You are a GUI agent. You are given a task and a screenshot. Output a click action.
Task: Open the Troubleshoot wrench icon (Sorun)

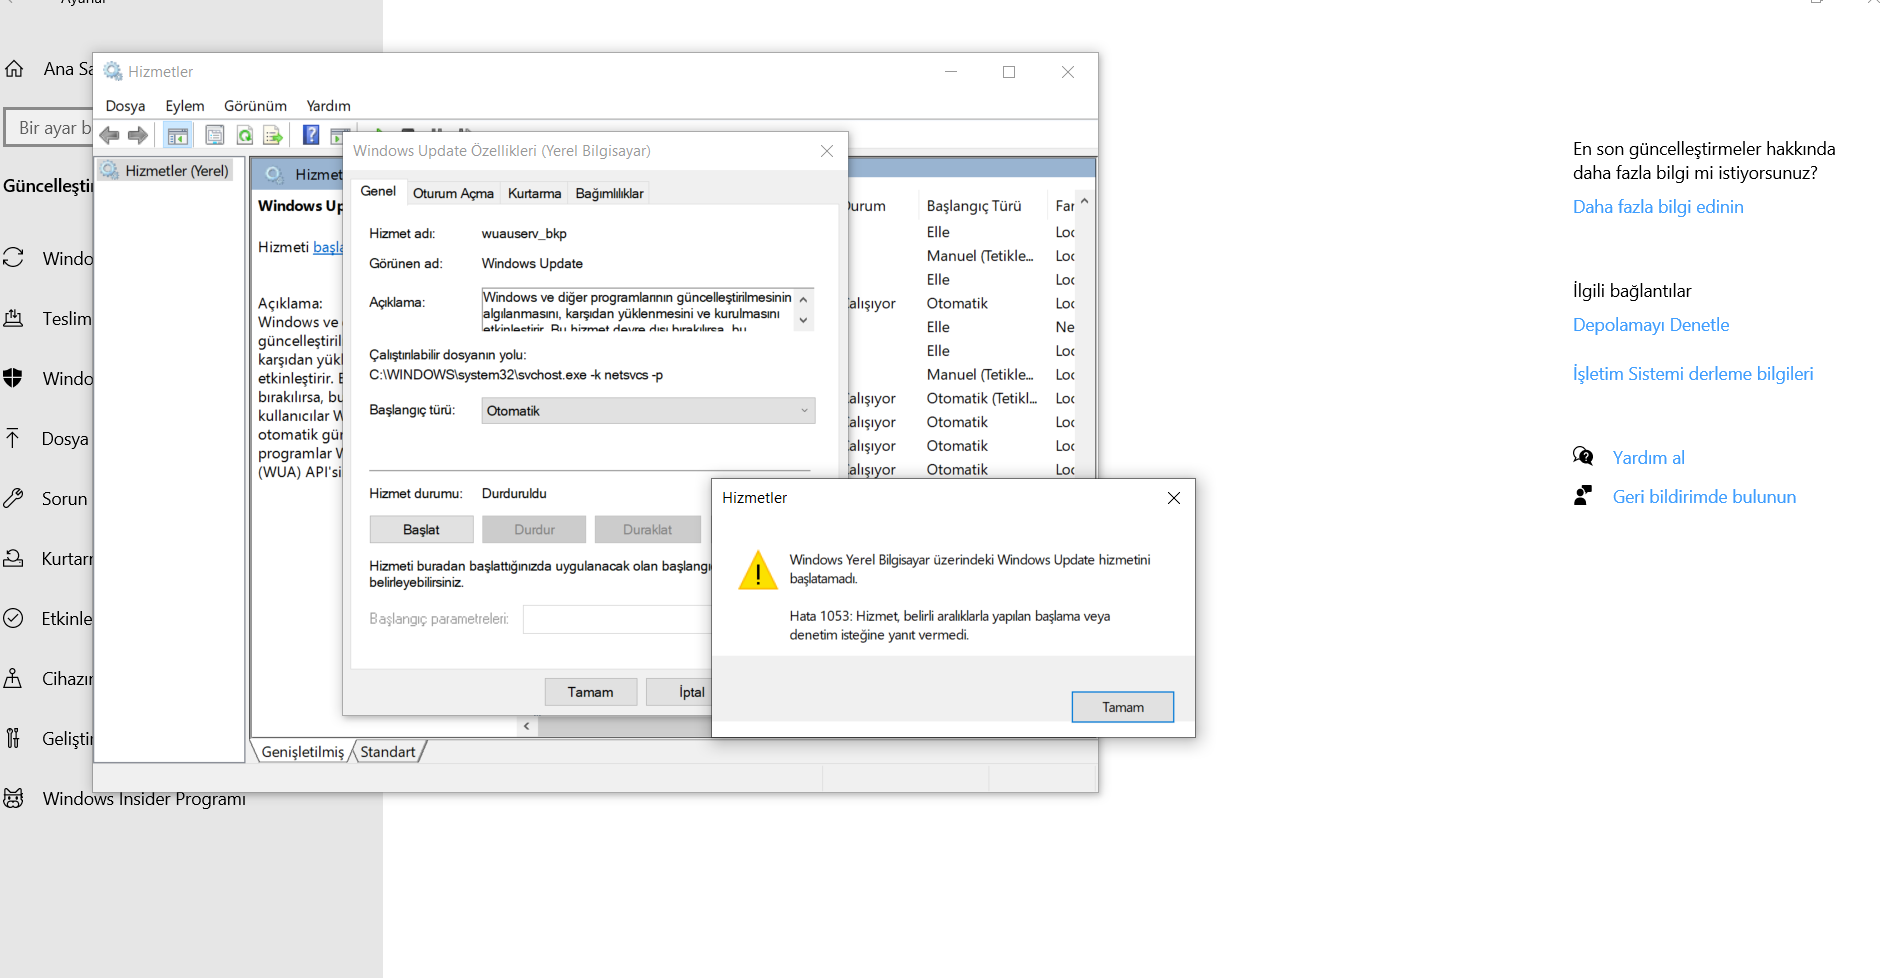(x=13, y=498)
